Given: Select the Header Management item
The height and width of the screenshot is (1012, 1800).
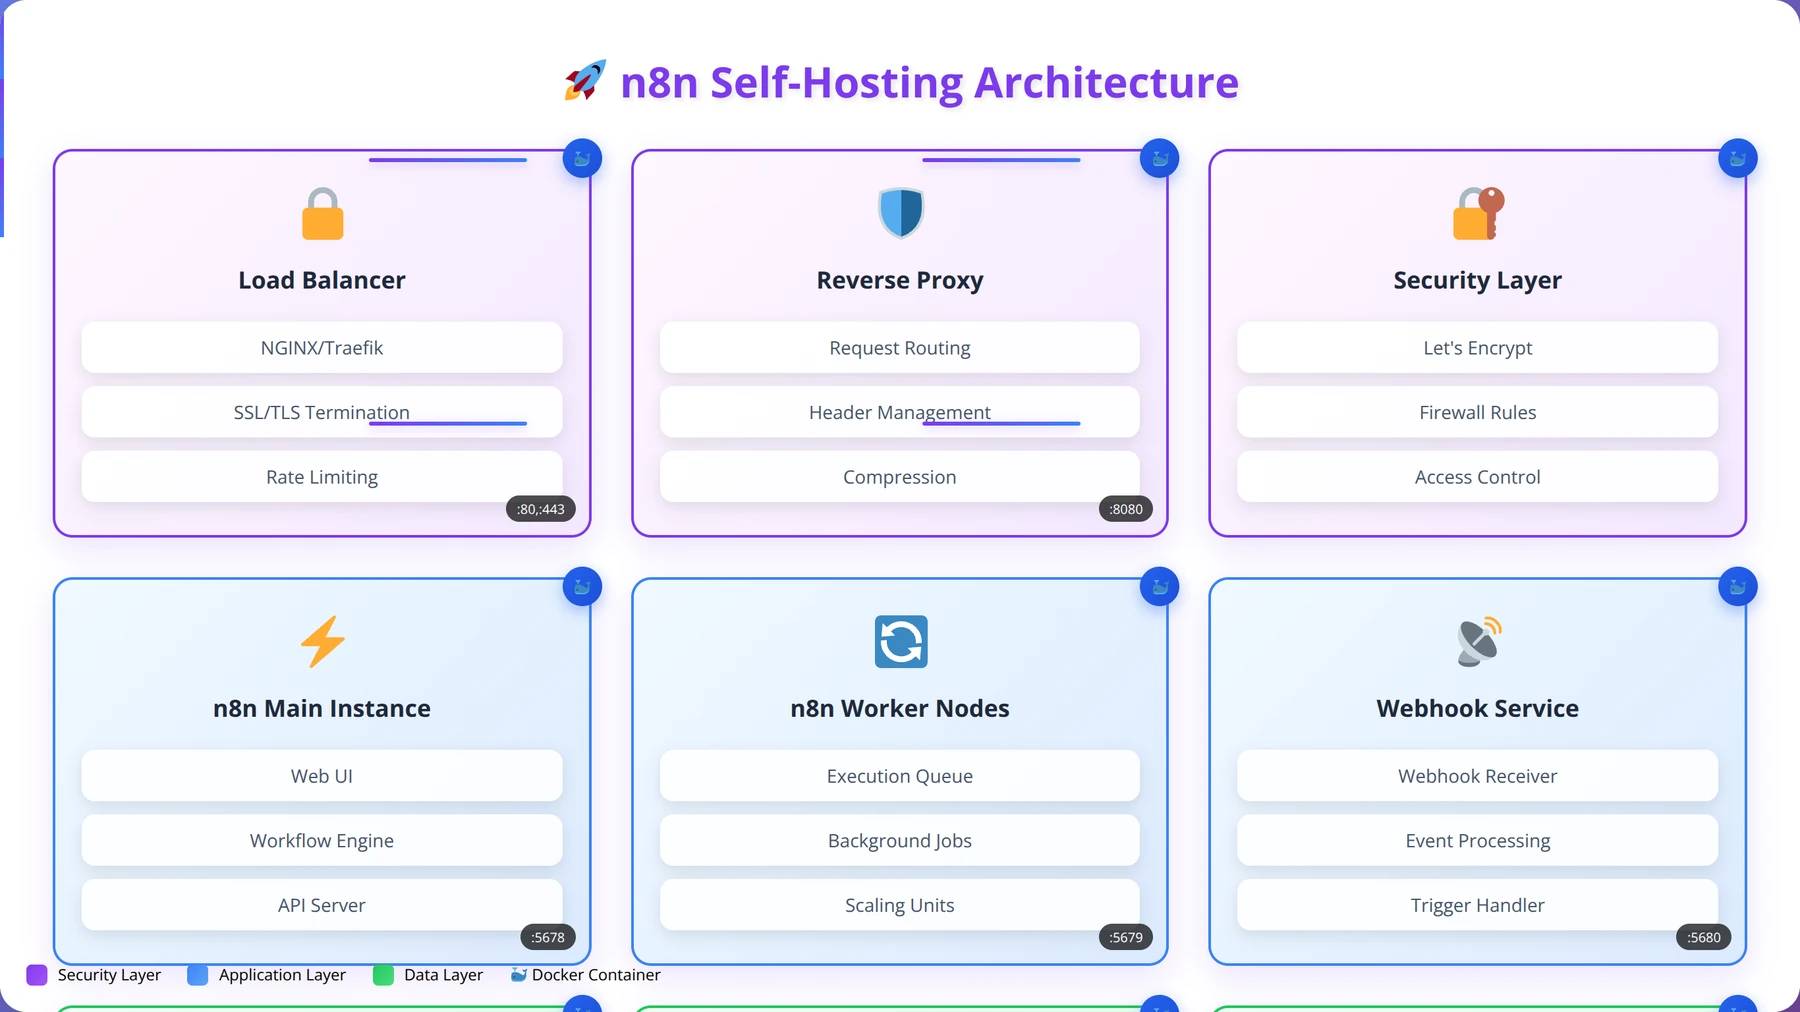Looking at the screenshot, I should coord(900,412).
